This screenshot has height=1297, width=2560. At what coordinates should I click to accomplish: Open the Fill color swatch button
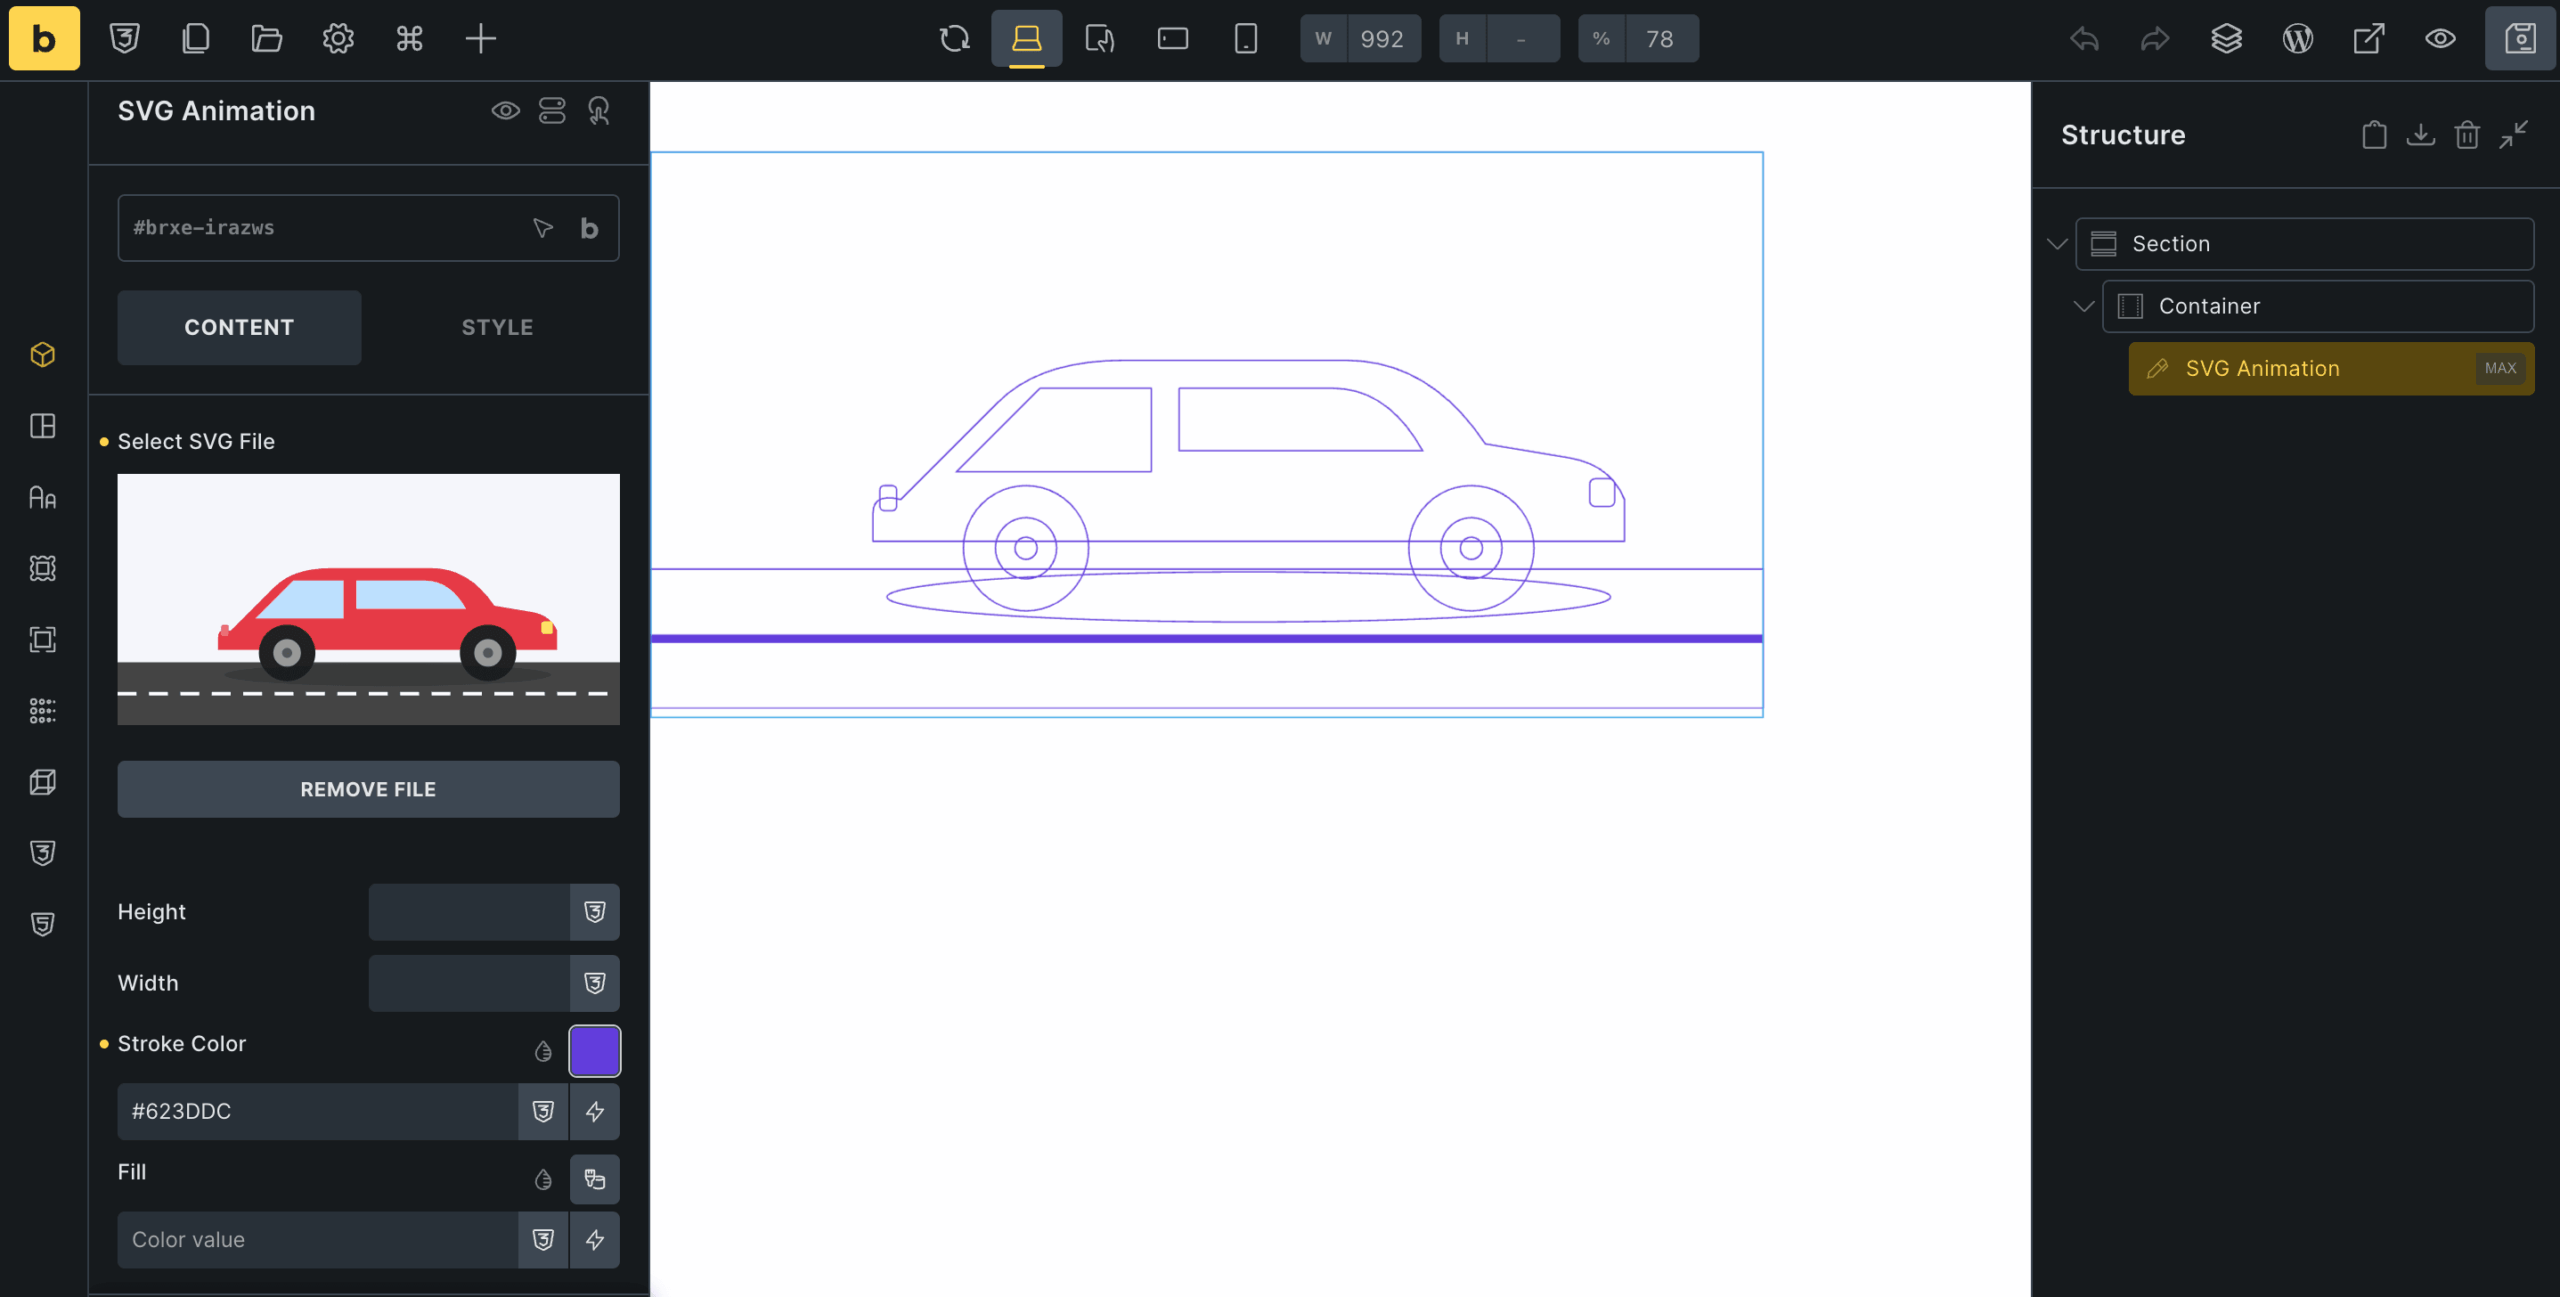point(595,1179)
